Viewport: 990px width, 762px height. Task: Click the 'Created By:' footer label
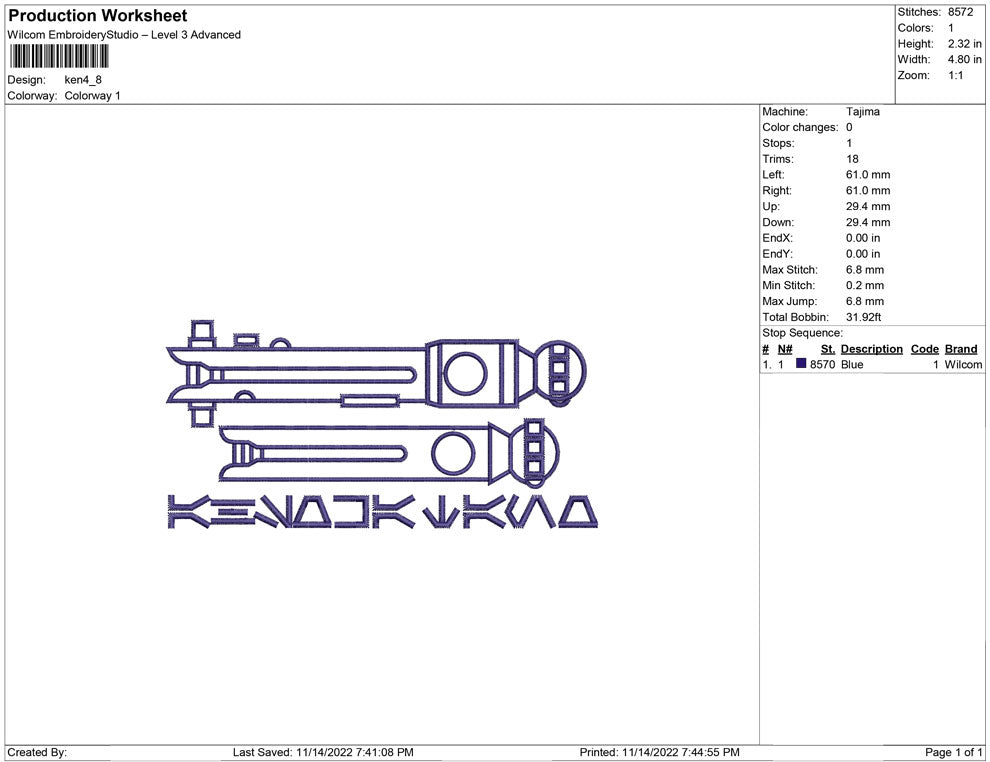(x=37, y=752)
